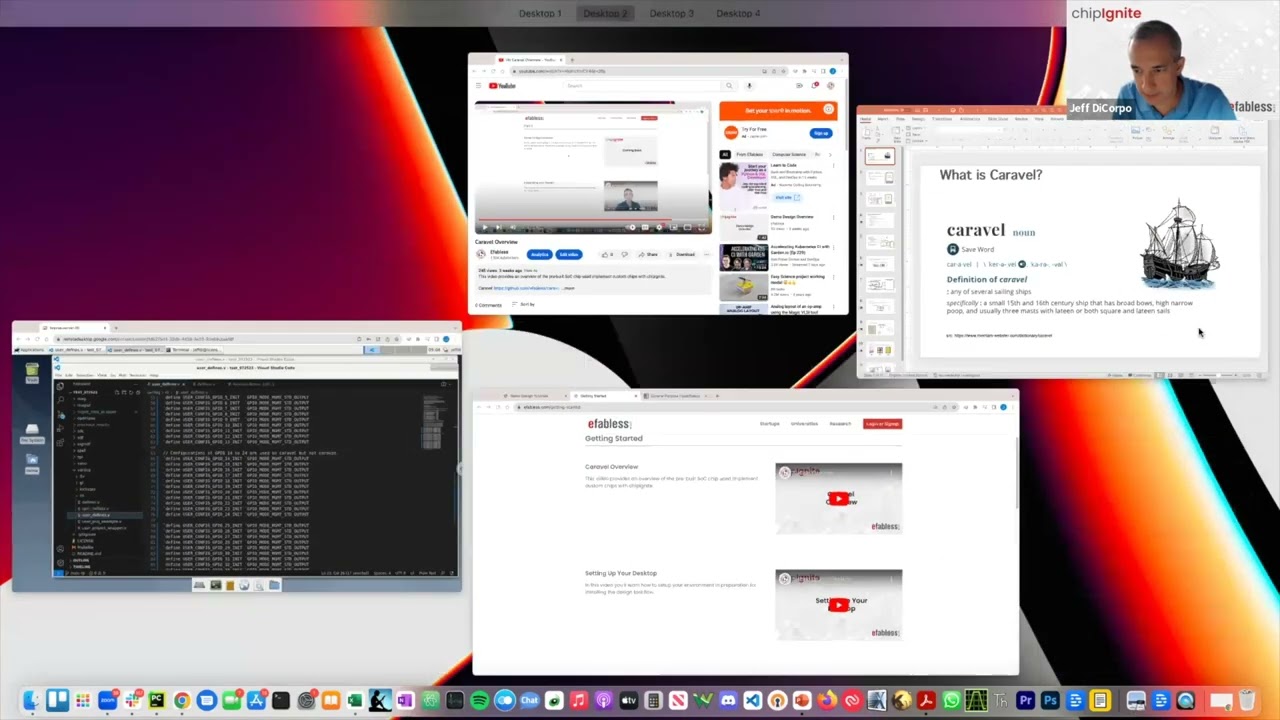1280x720 pixels.
Task: Play the Caravel Overview embed on efabless page
Action: (838, 498)
